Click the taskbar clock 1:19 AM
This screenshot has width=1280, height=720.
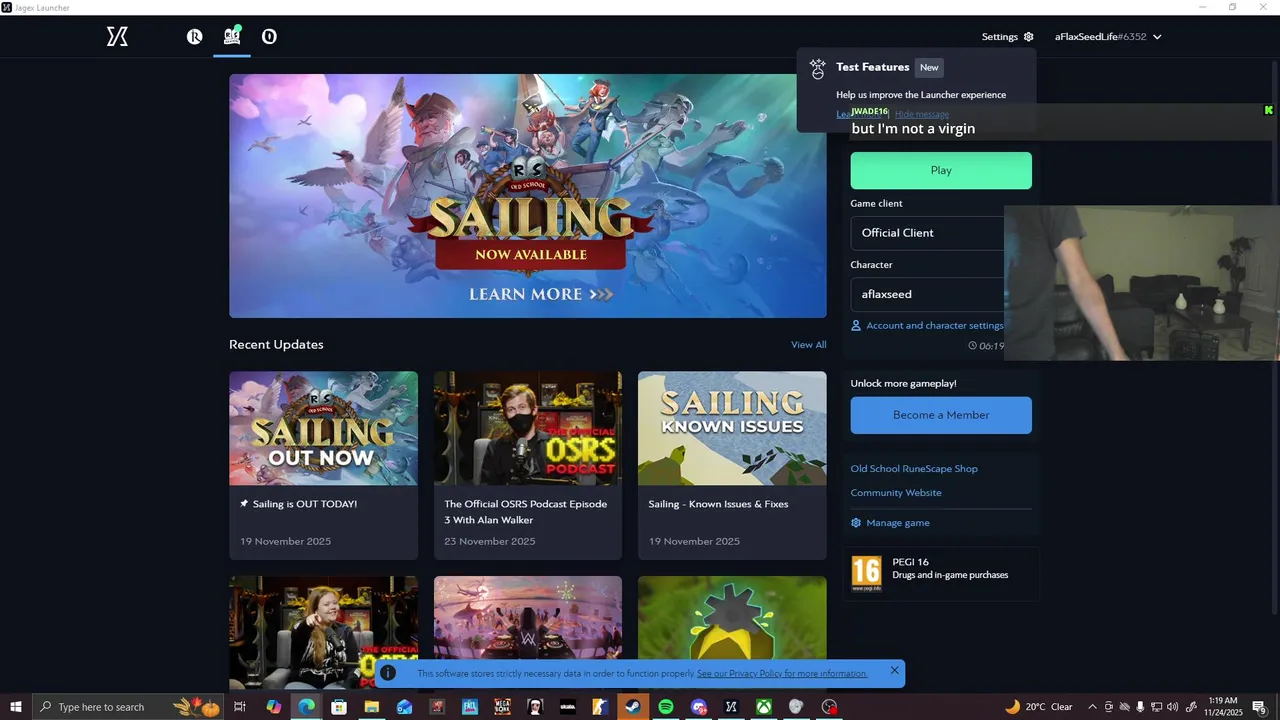pyautogui.click(x=1223, y=707)
